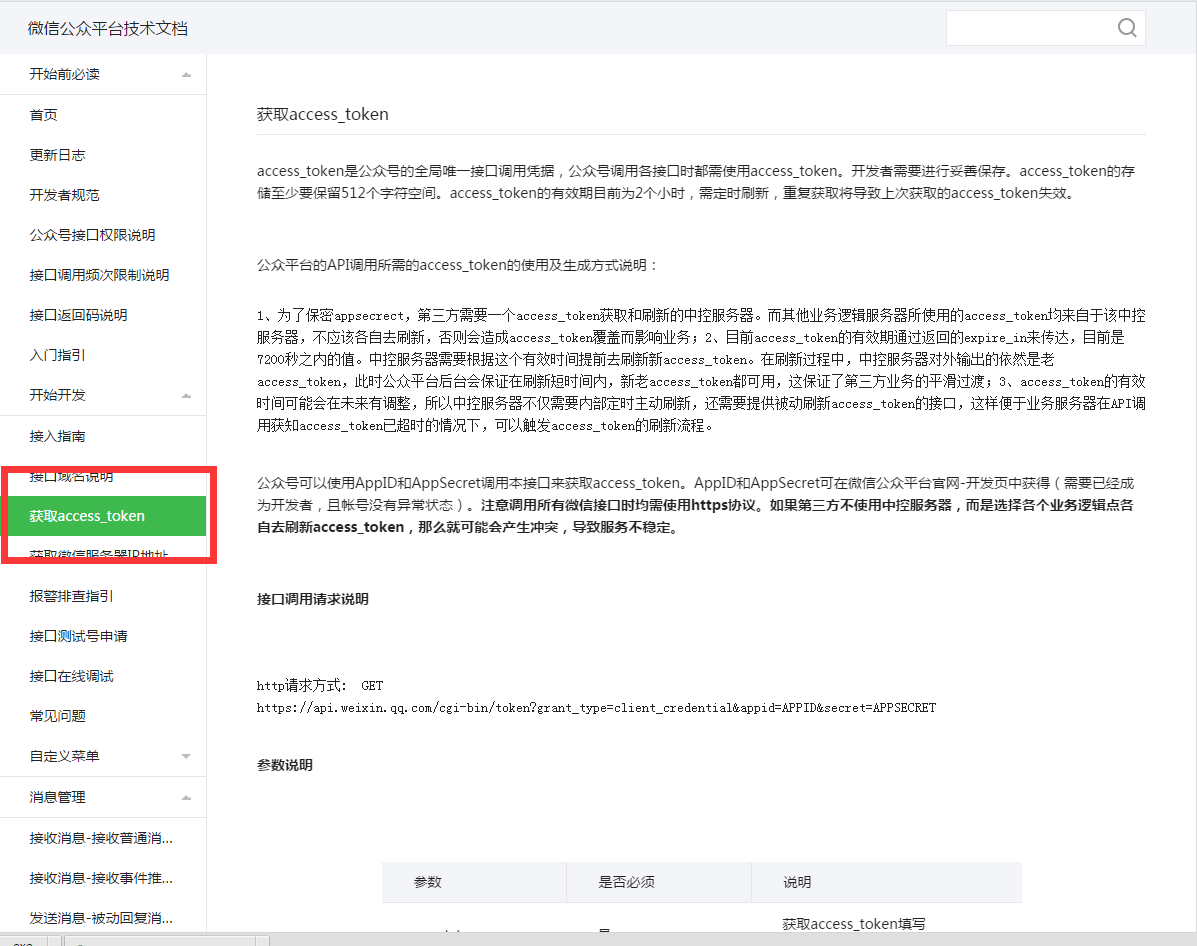Open the 报警排查指引 sidebar item
The width and height of the screenshot is (1197, 946).
(71, 596)
